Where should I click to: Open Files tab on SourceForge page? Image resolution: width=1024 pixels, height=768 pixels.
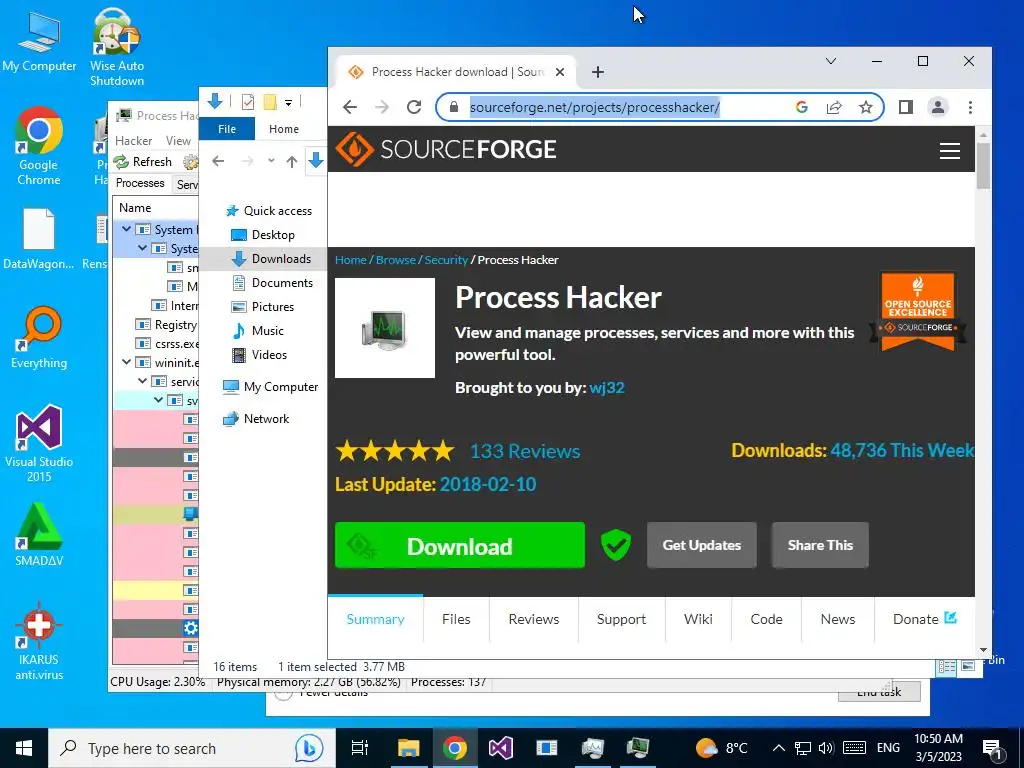(x=456, y=619)
